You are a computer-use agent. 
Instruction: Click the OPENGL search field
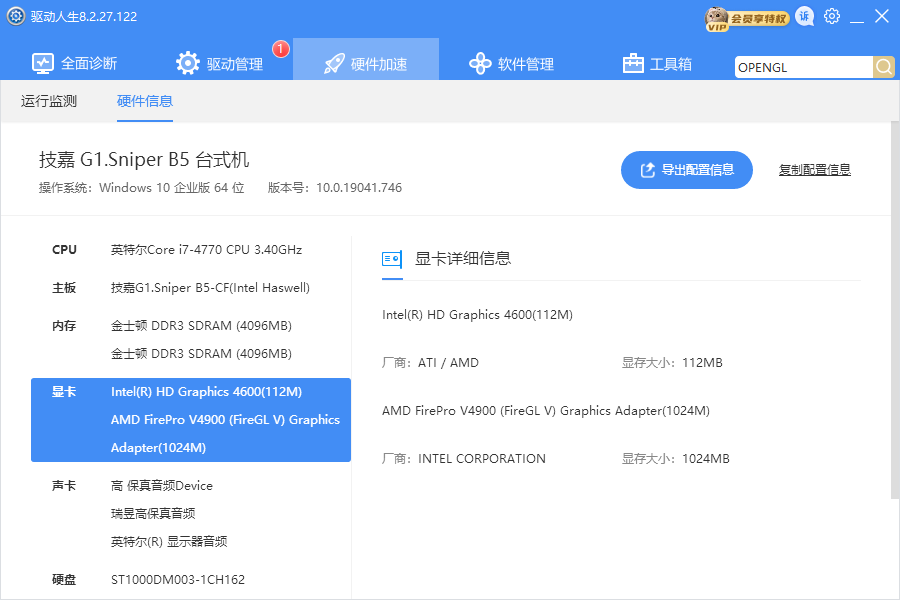point(804,67)
